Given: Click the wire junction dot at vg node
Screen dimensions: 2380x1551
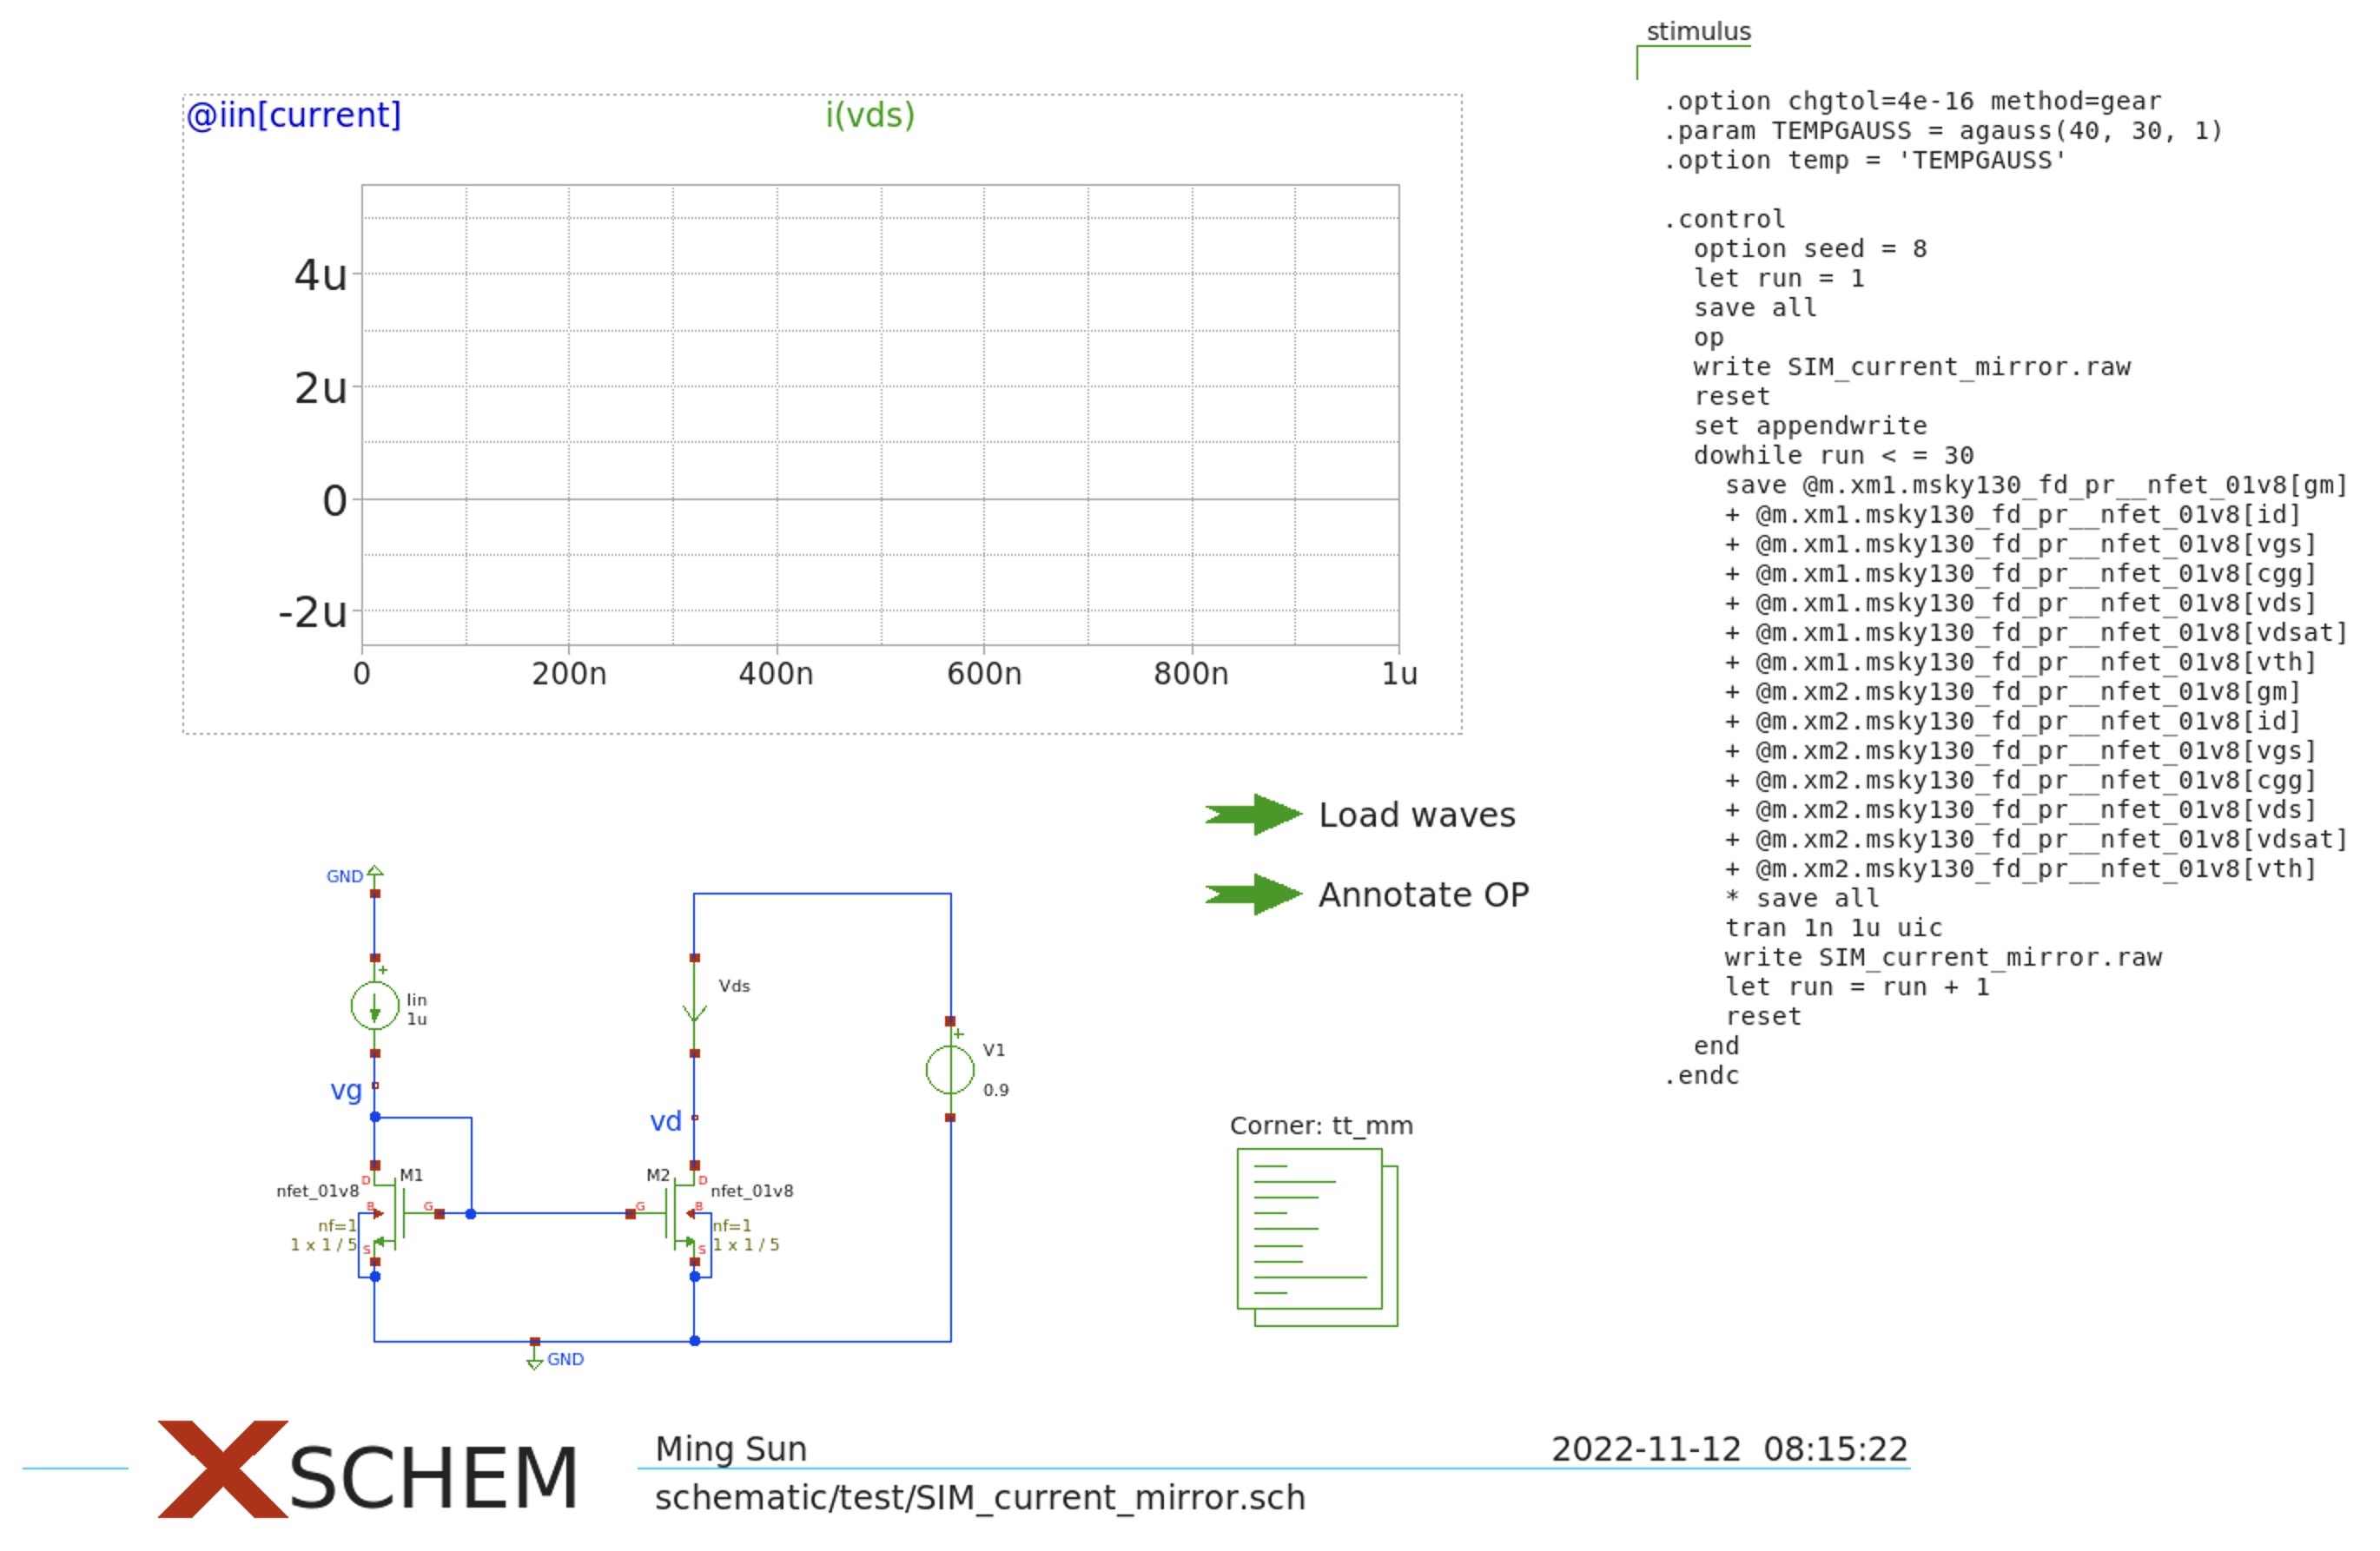Looking at the screenshot, I should pyautogui.click(x=375, y=1117).
